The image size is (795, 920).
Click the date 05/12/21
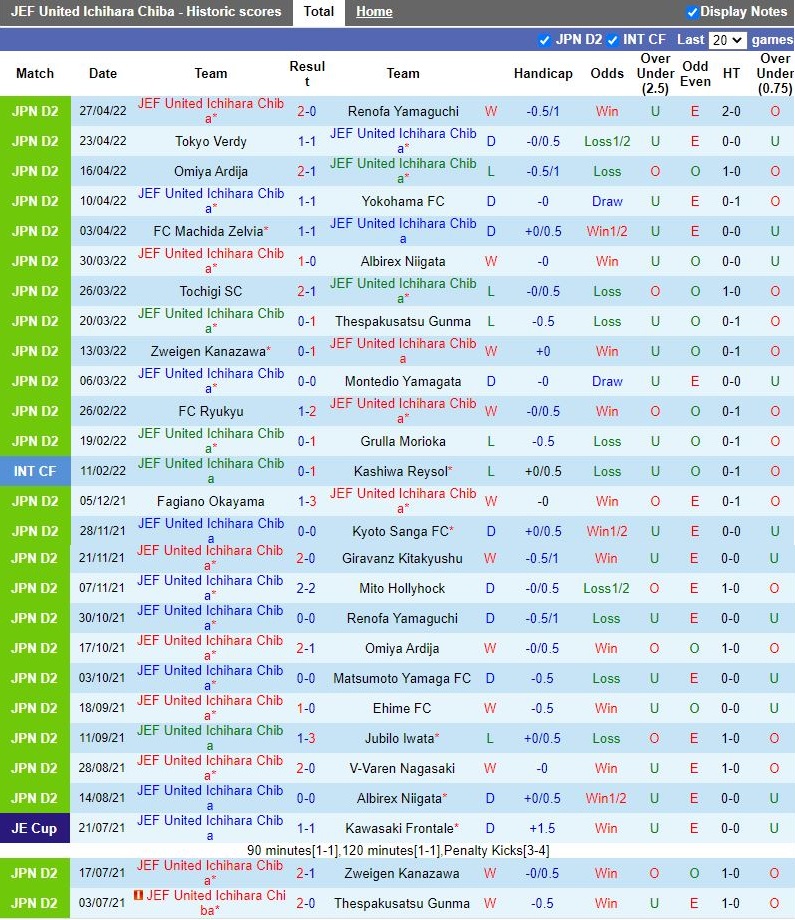click(x=103, y=501)
